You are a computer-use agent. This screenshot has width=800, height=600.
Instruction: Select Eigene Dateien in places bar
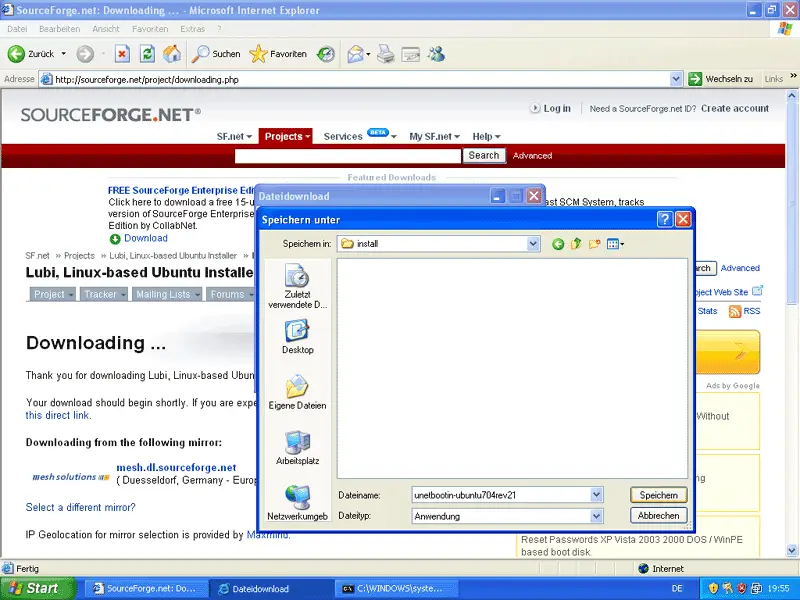[297, 392]
